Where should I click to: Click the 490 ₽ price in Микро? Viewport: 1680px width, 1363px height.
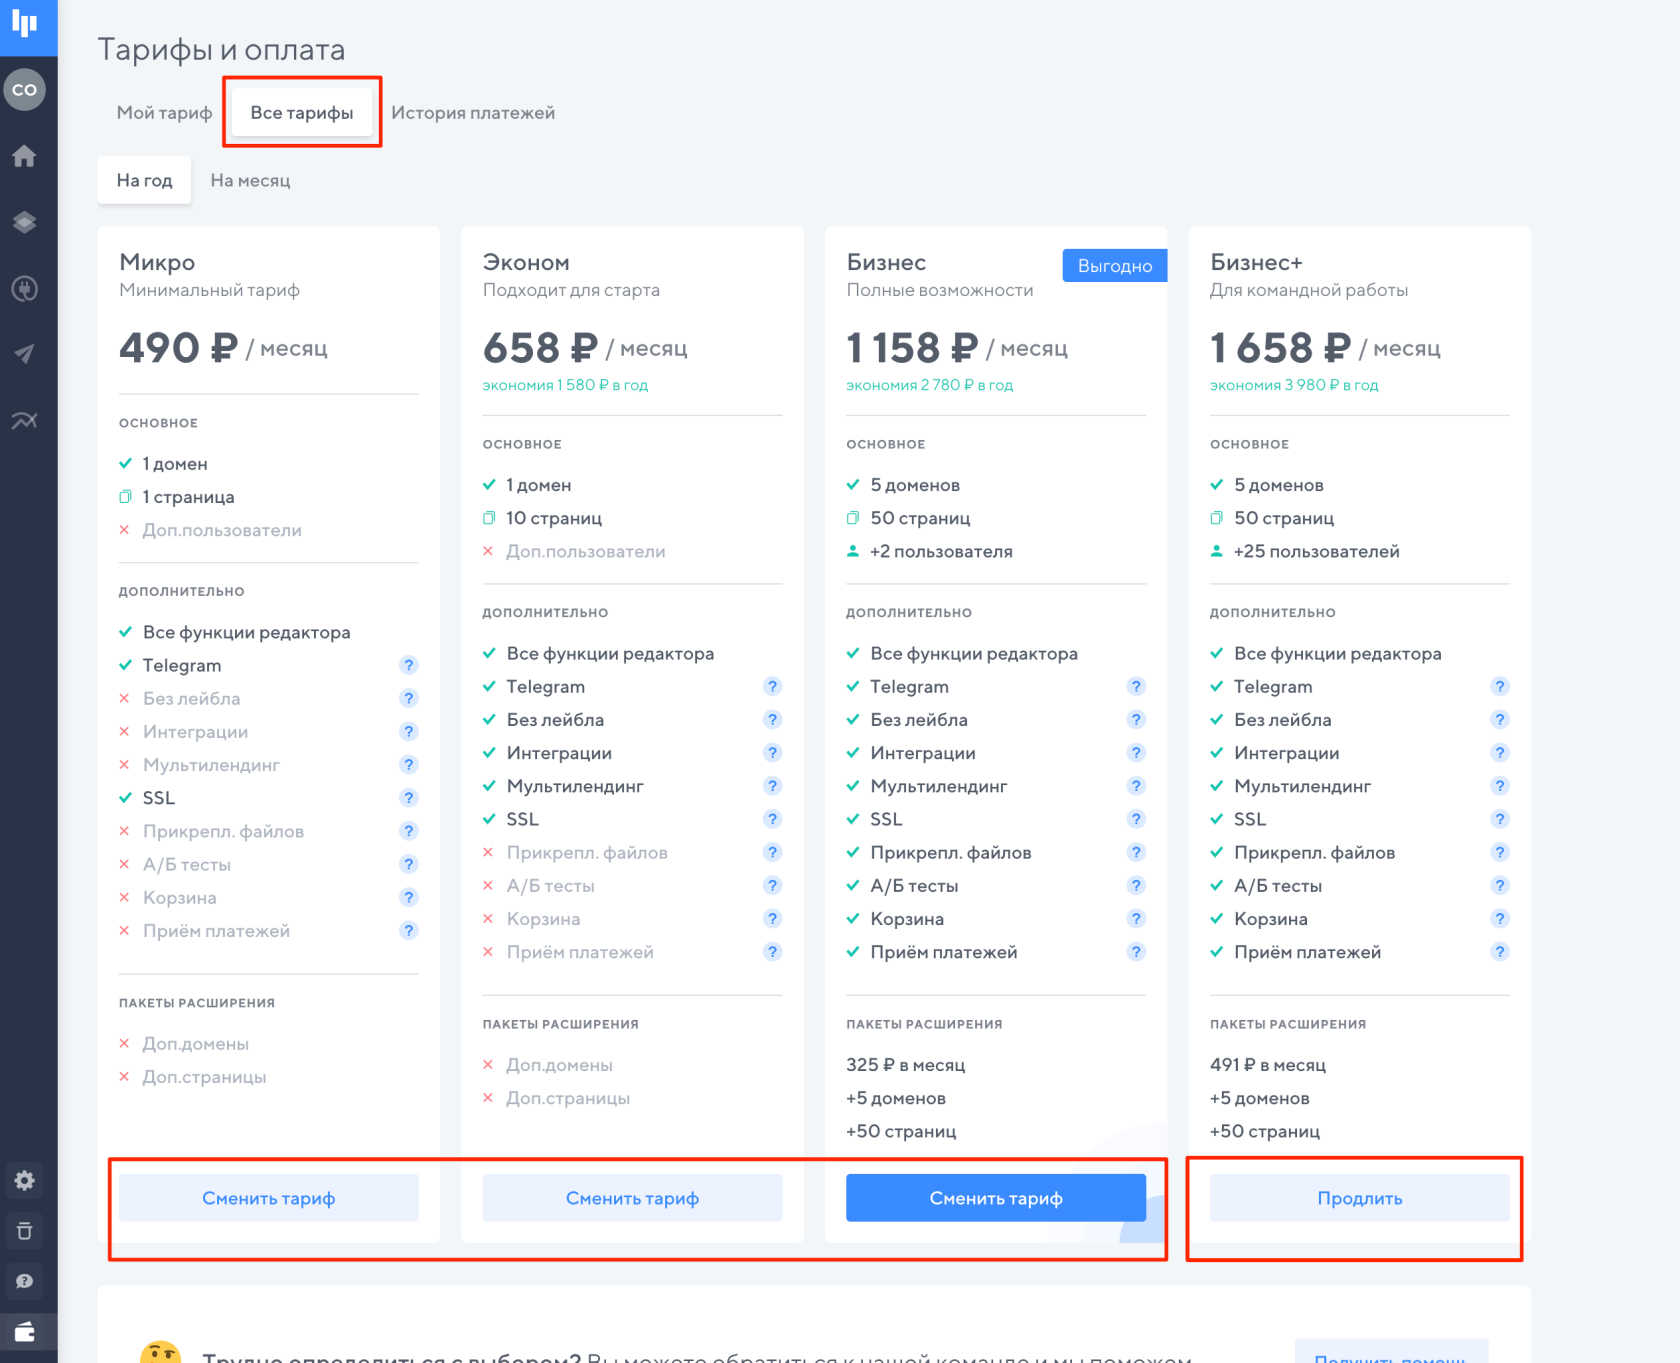click(x=178, y=348)
